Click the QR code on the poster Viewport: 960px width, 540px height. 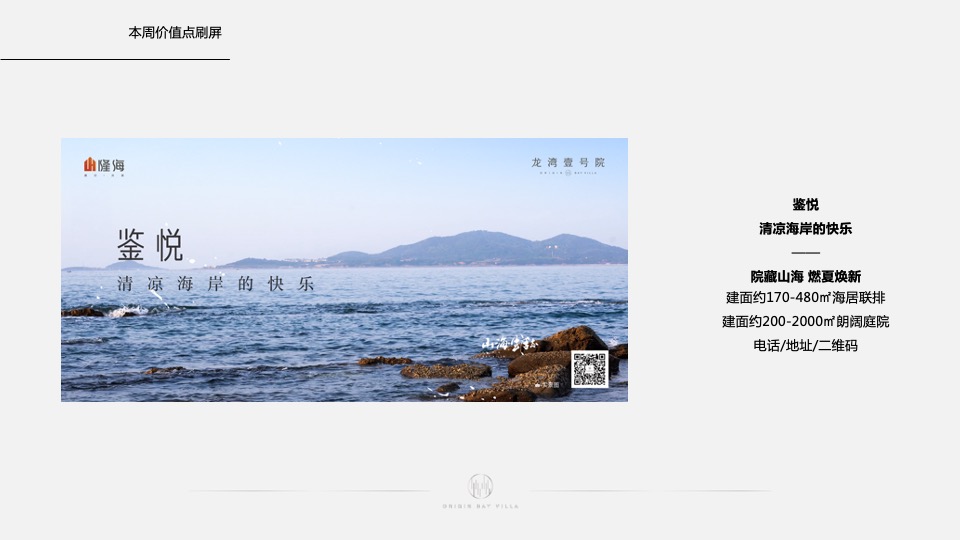pyautogui.click(x=590, y=369)
